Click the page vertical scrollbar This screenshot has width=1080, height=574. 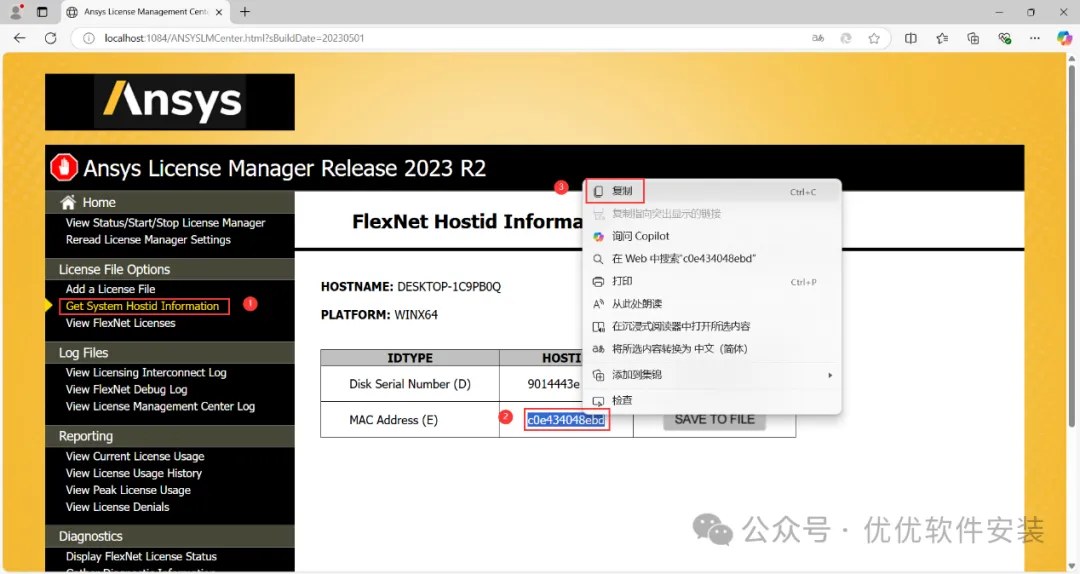pyautogui.click(x=1072, y=248)
